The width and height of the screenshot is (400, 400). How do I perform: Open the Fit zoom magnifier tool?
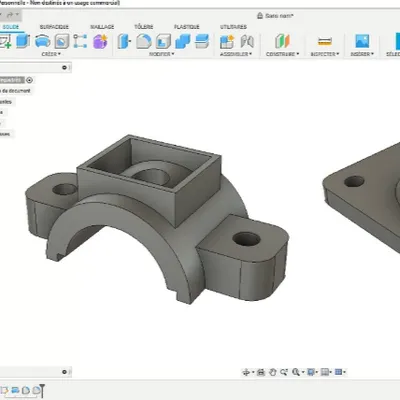[x=296, y=372]
